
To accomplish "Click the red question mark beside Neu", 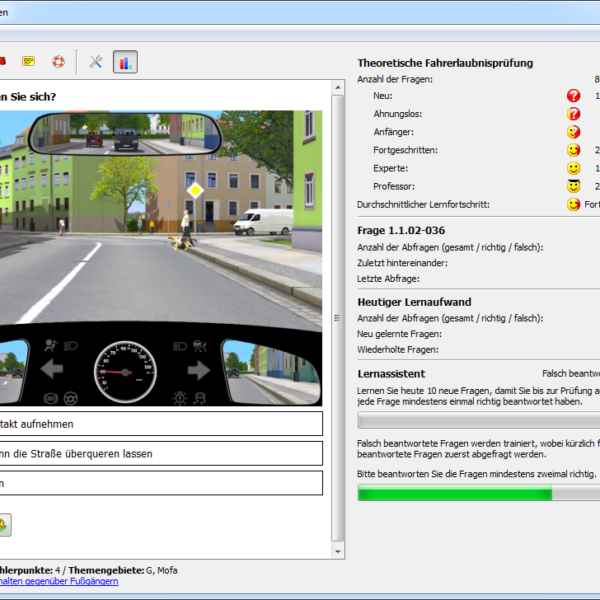I will point(573,96).
